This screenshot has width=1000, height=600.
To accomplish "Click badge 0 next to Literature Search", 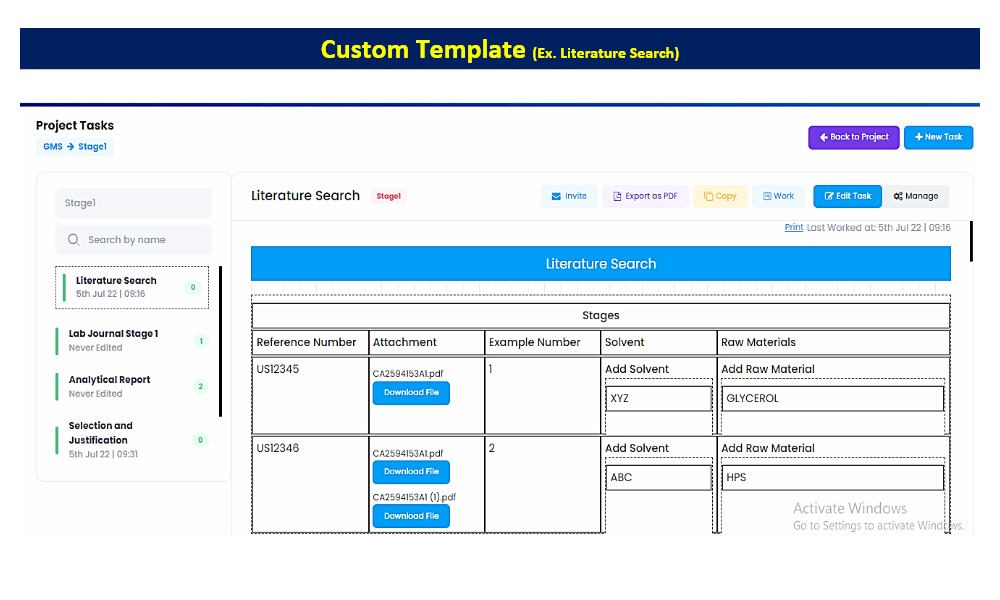I will pos(193,288).
